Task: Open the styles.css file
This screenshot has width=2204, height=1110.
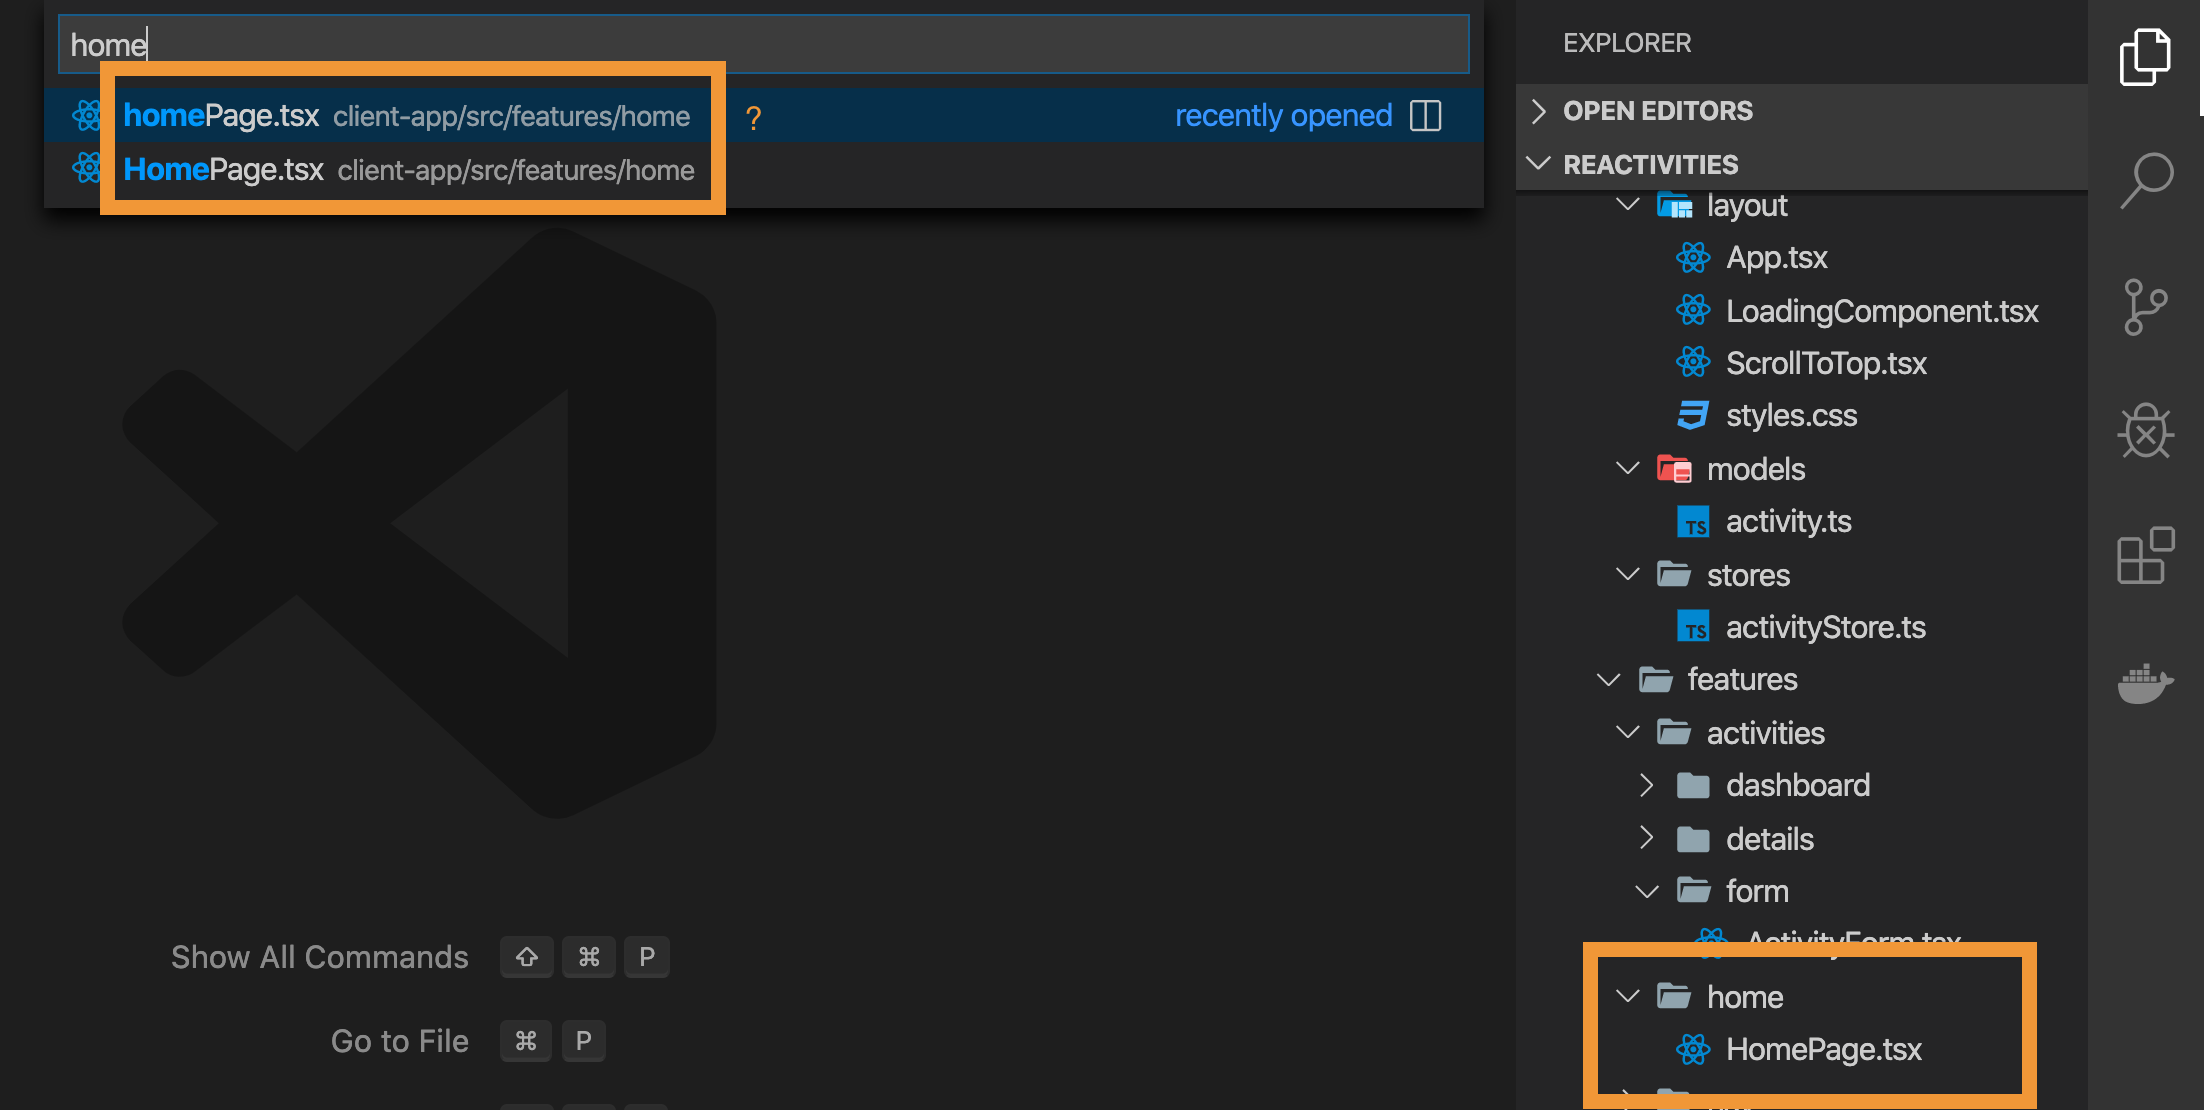Action: click(1791, 414)
